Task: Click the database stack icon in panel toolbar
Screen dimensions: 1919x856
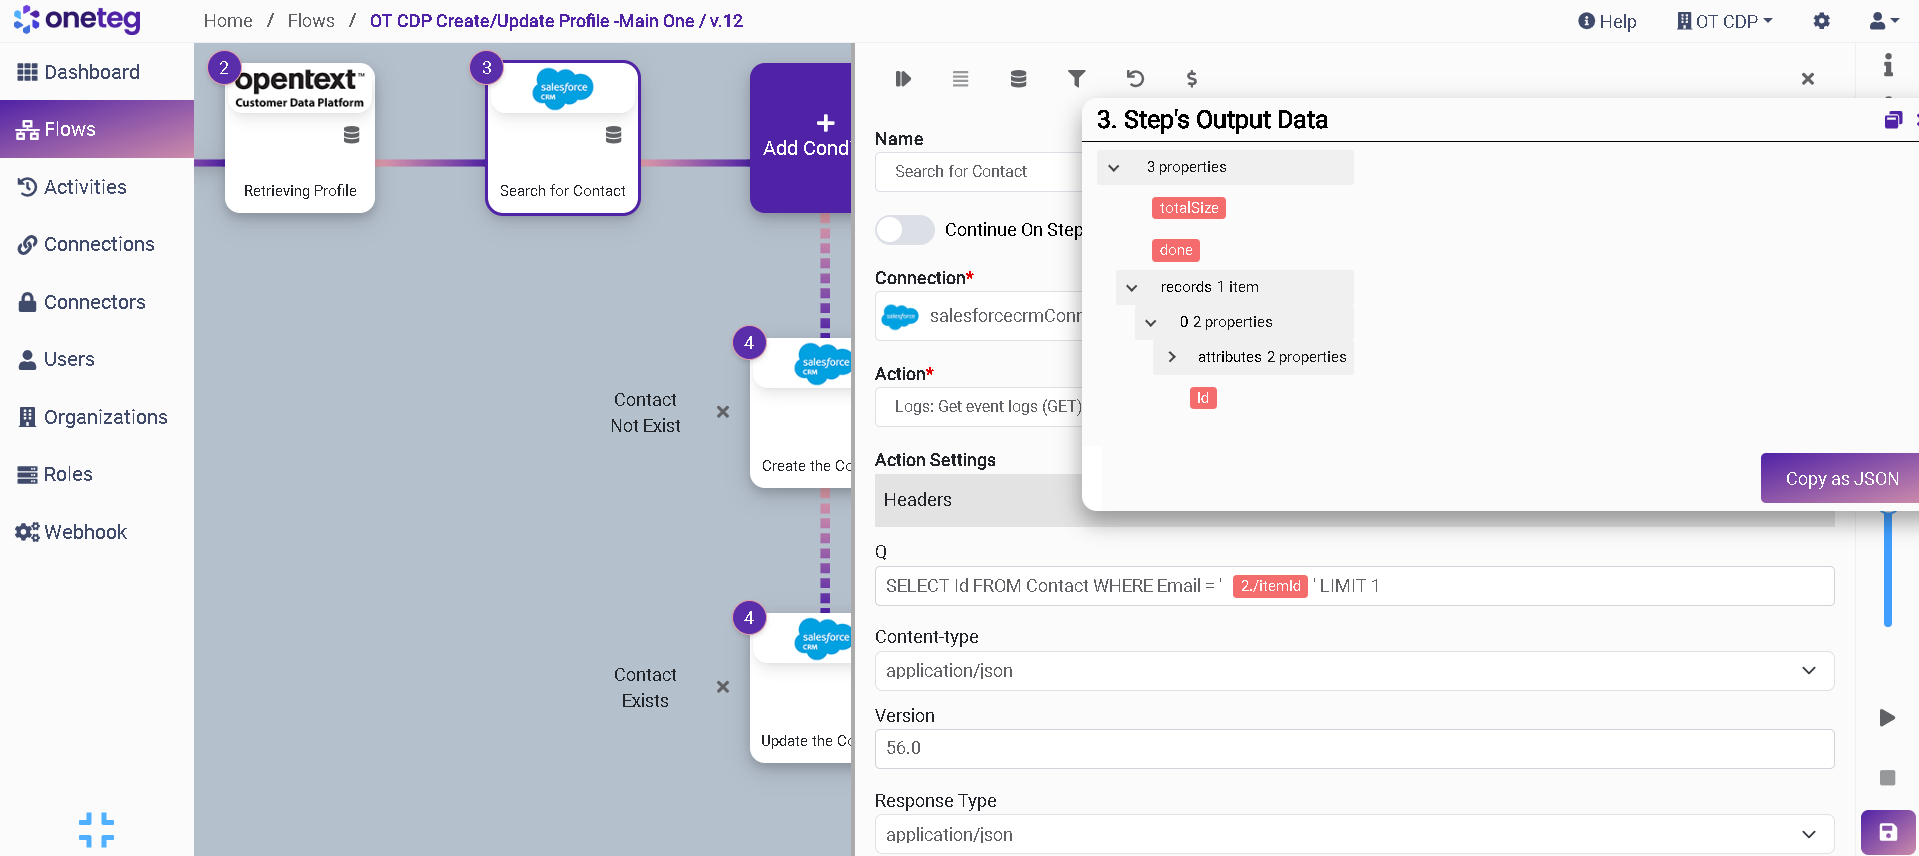Action: [1018, 79]
